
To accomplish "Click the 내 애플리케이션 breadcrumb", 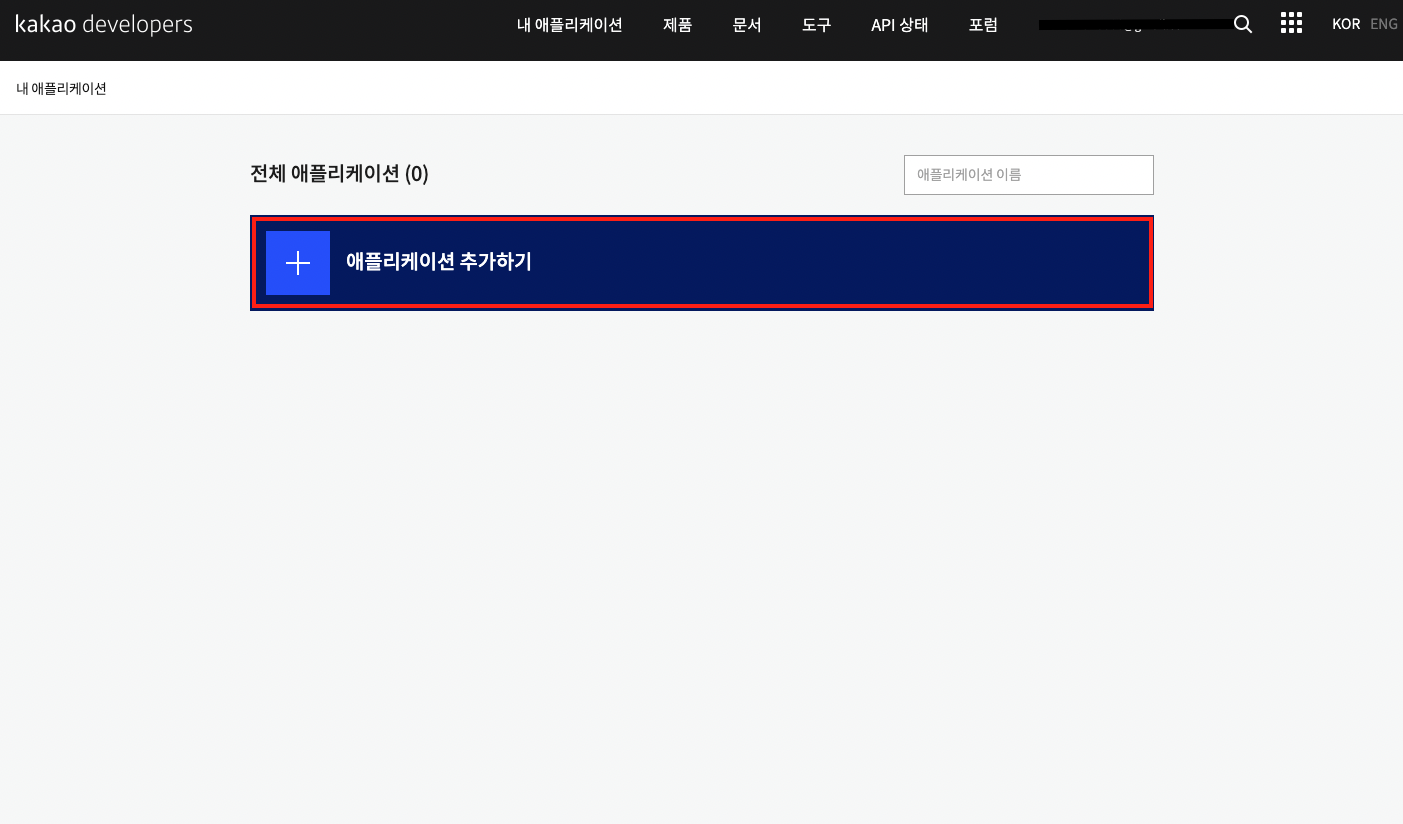I will [61, 89].
